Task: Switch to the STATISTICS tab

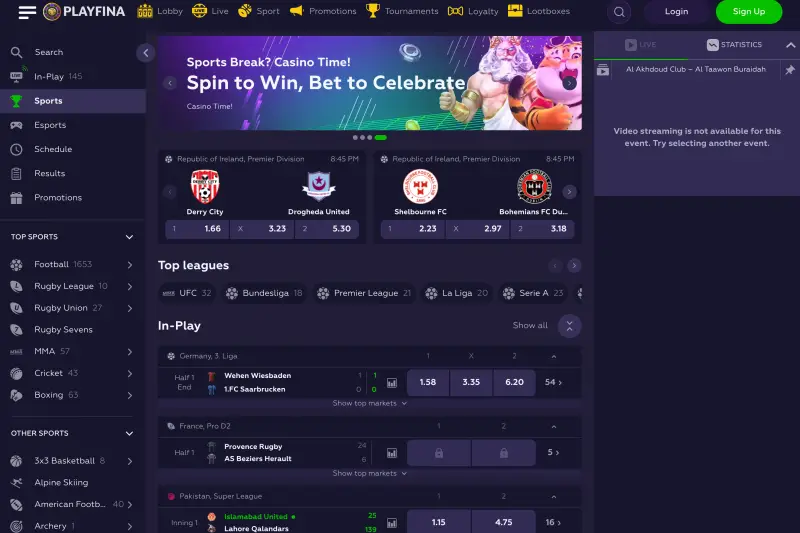Action: pos(734,45)
